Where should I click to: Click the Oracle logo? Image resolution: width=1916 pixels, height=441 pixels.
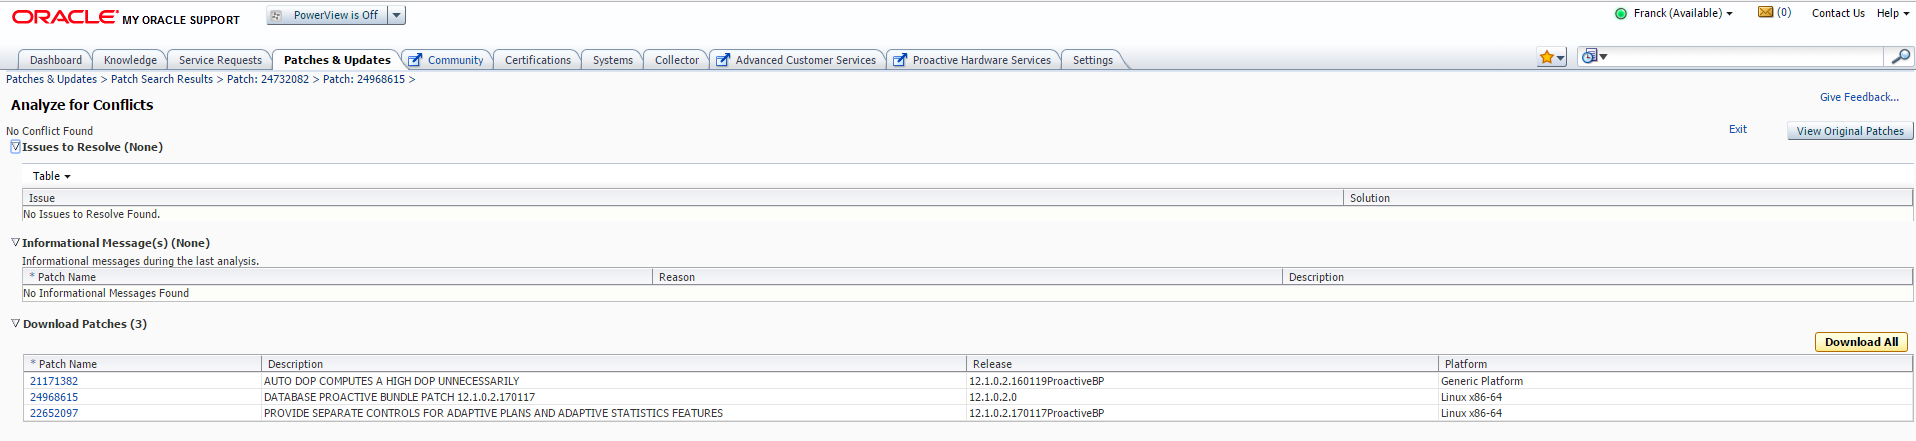click(x=64, y=17)
